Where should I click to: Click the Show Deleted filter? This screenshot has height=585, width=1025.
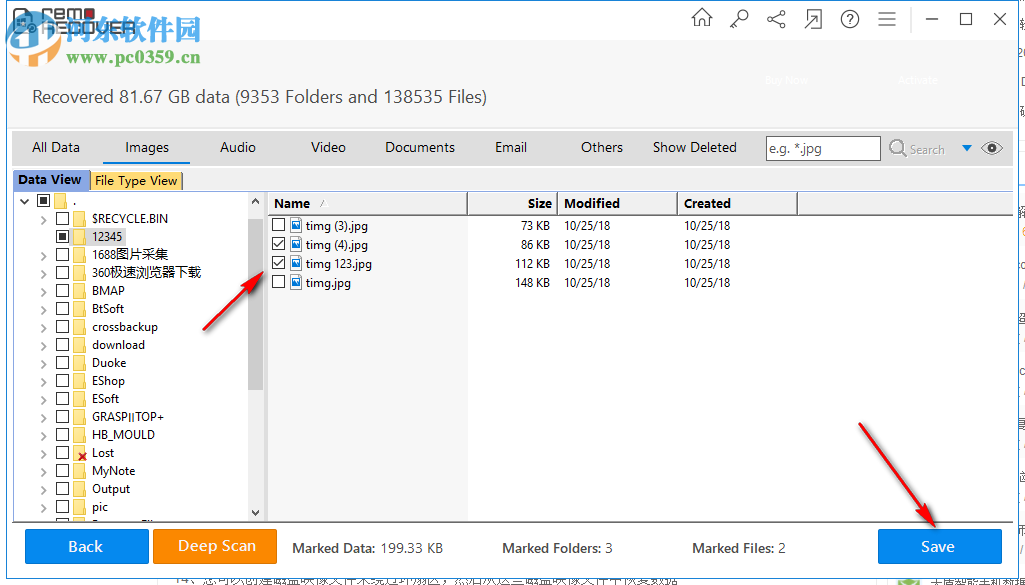[694, 148]
